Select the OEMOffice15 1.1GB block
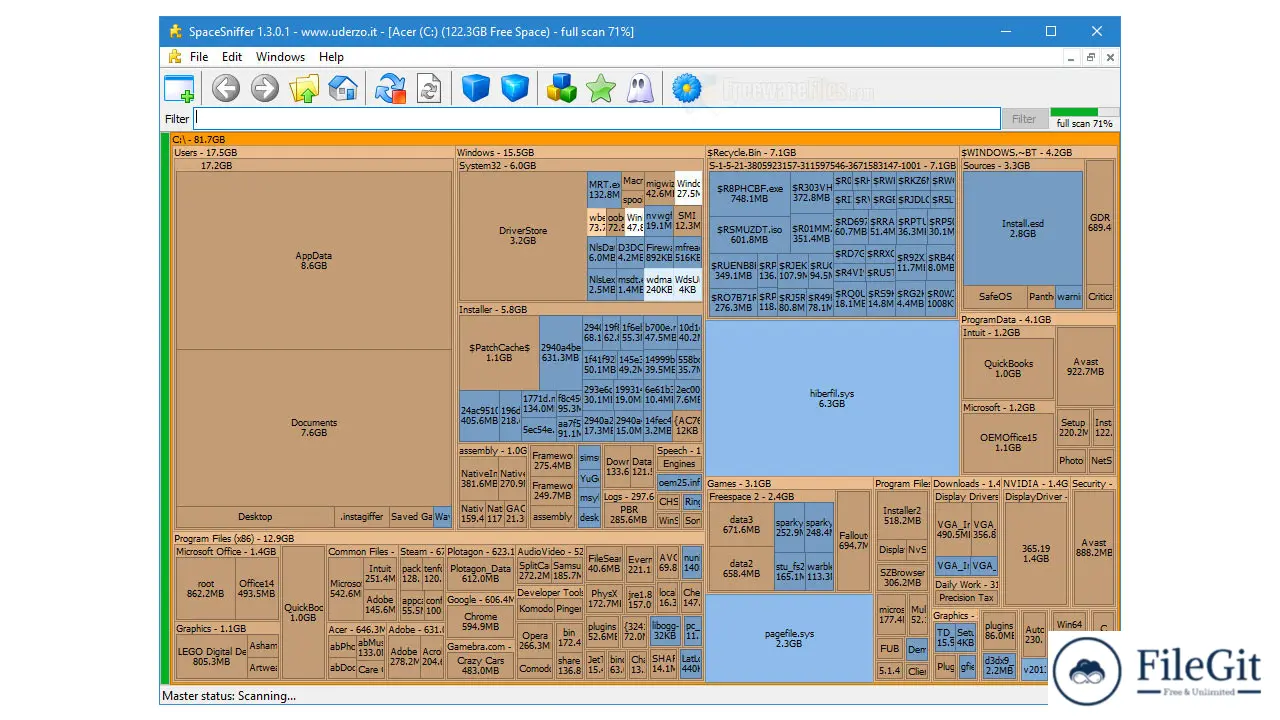This screenshot has width=1280, height=720. pyautogui.click(x=1008, y=443)
